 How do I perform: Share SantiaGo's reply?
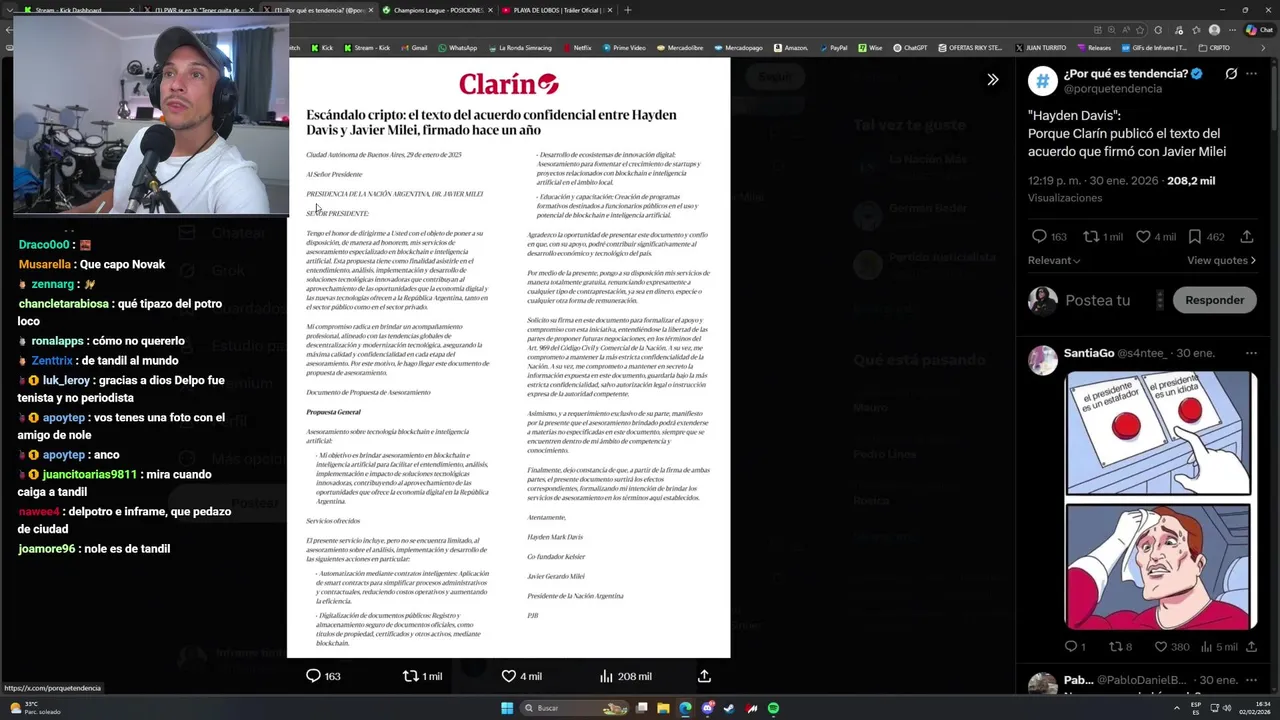[x=1251, y=647]
